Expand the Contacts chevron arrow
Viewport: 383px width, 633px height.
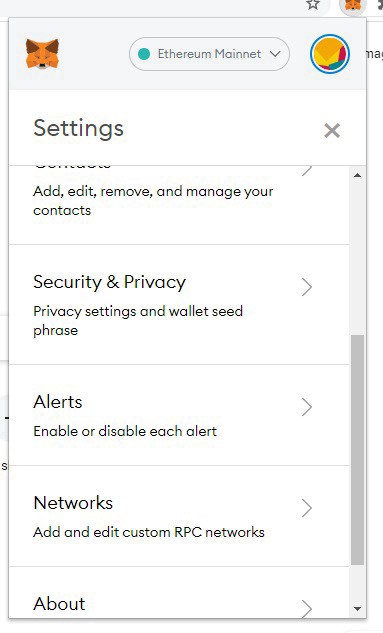coord(307,171)
